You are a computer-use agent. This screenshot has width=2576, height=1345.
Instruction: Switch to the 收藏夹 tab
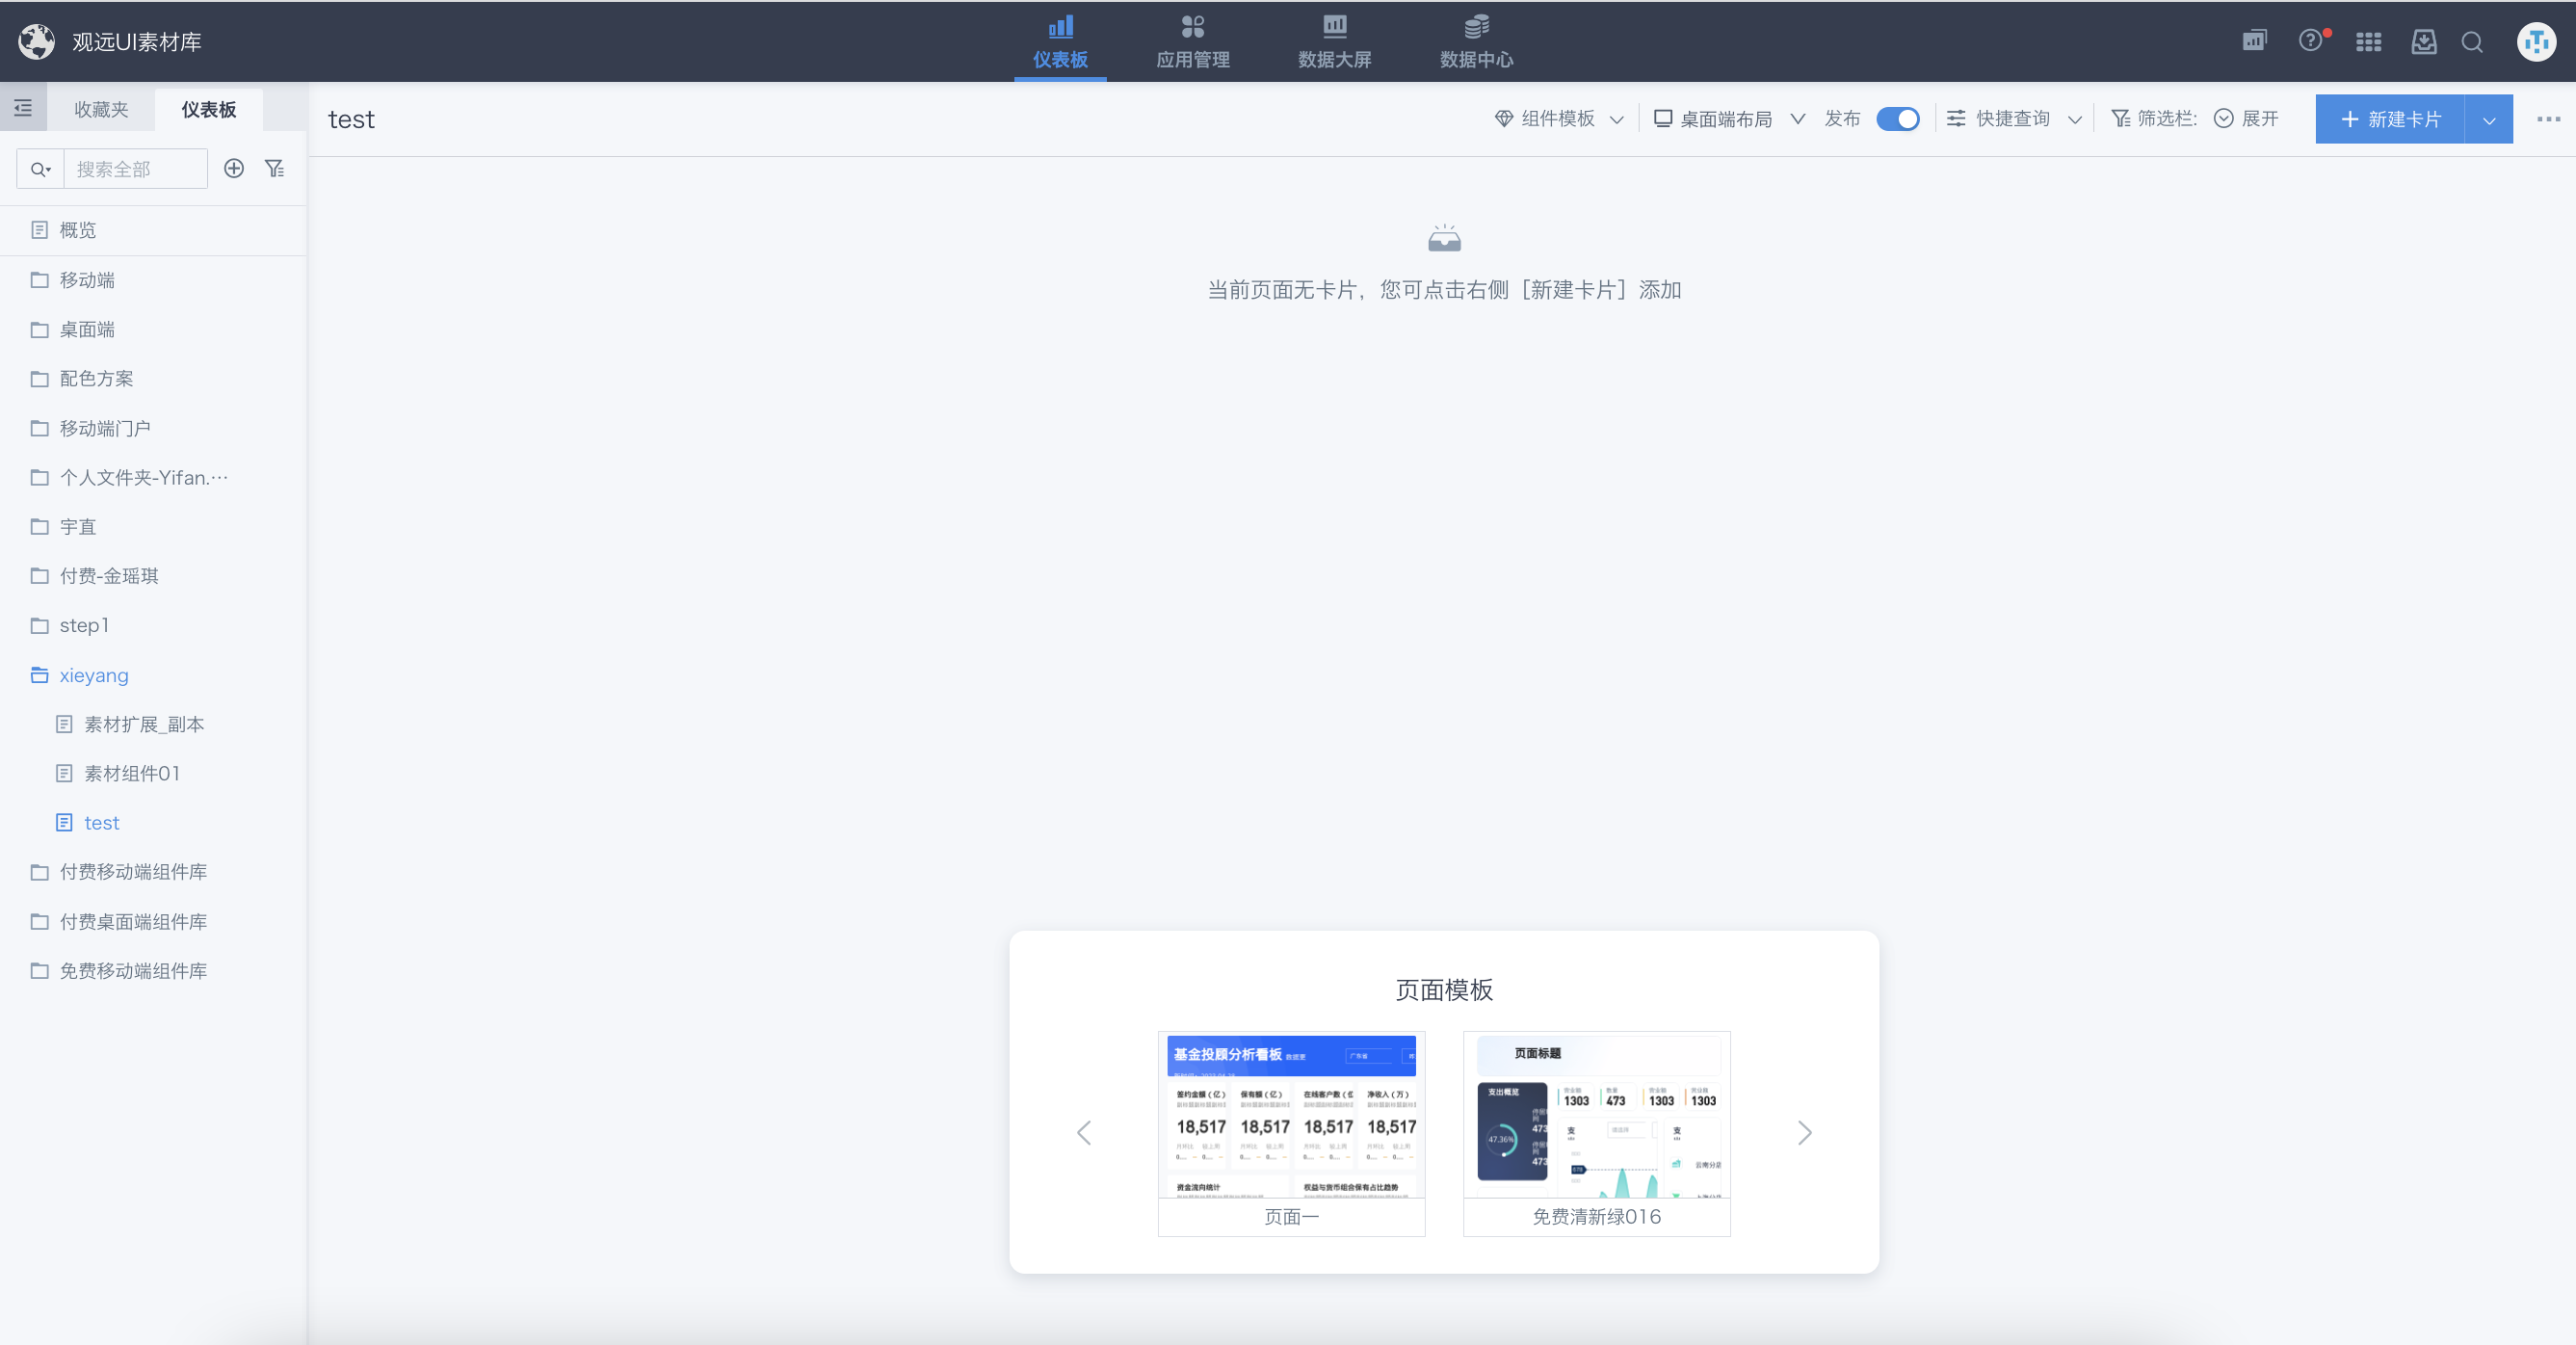101,109
